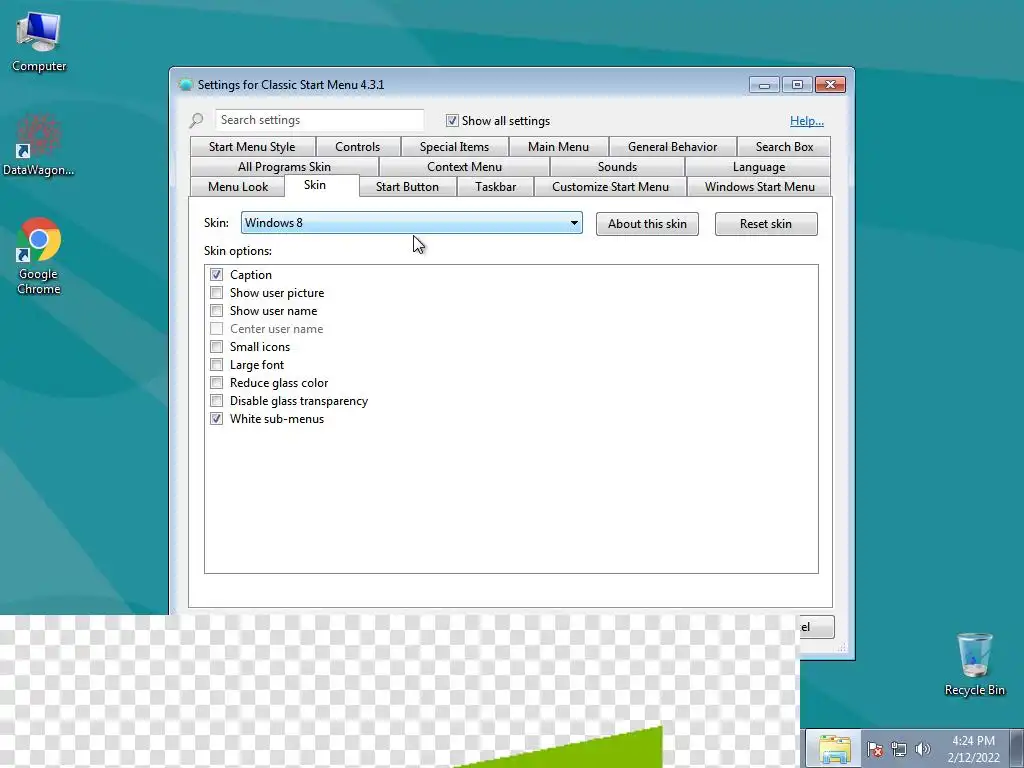Viewport: 1024px width, 768px height.
Task: Select the Google Chrome desktop shortcut
Action: click(x=39, y=255)
